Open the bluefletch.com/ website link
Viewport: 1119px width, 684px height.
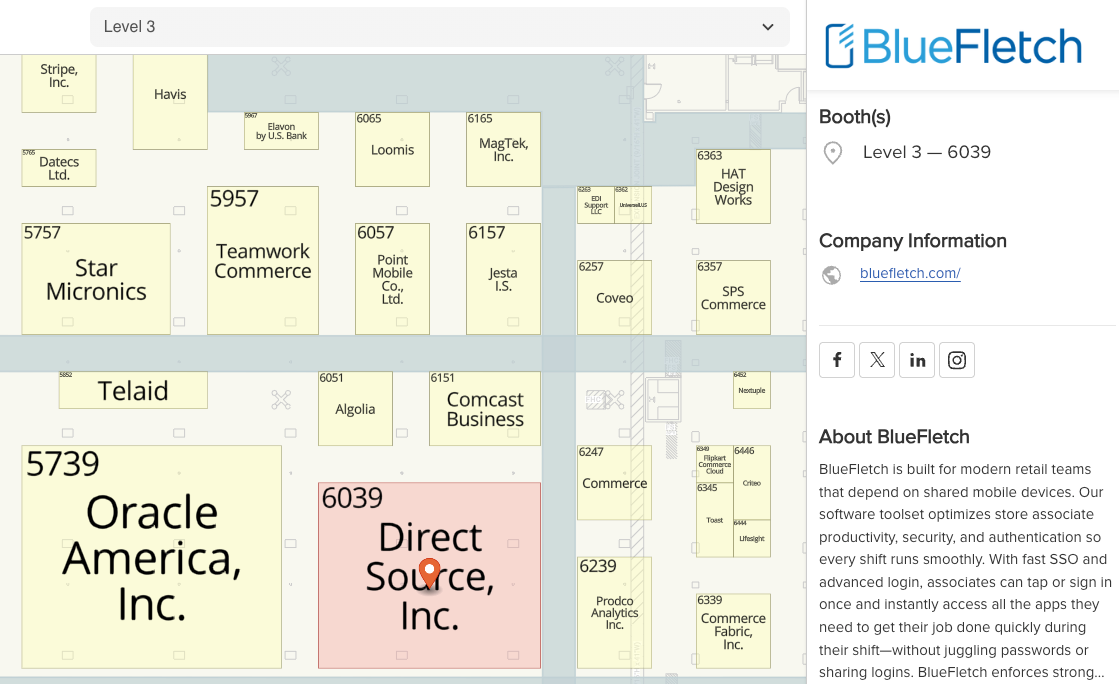(x=910, y=273)
